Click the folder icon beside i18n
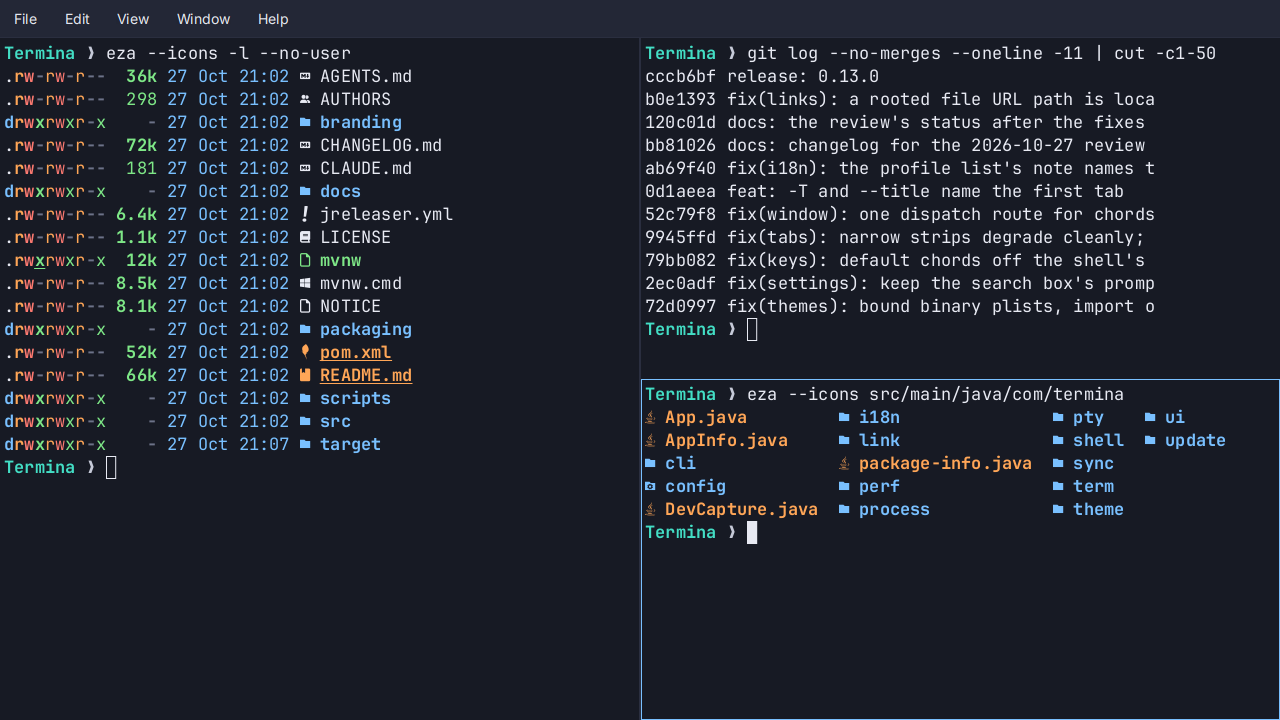The width and height of the screenshot is (1280, 720). point(844,417)
